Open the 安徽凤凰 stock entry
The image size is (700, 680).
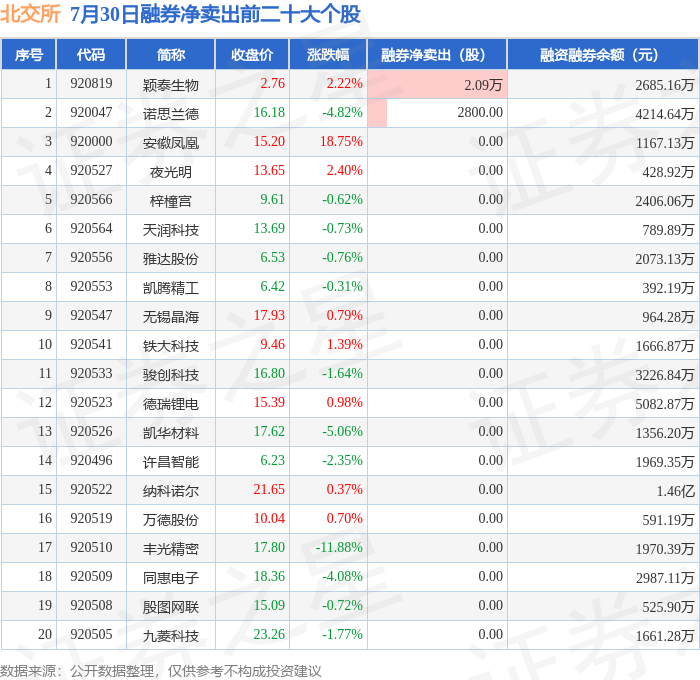point(171,143)
